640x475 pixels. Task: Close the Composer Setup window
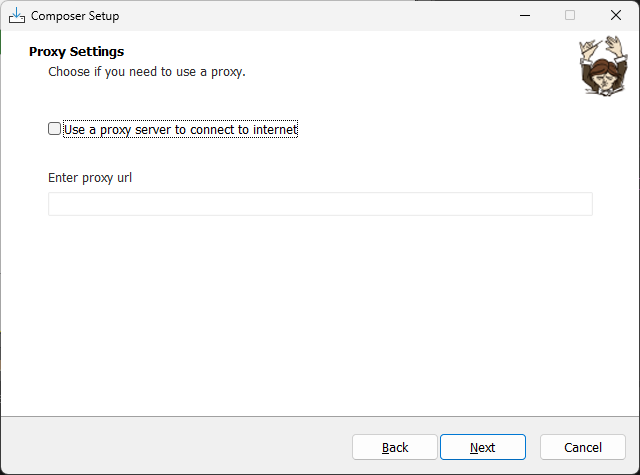(x=616, y=16)
